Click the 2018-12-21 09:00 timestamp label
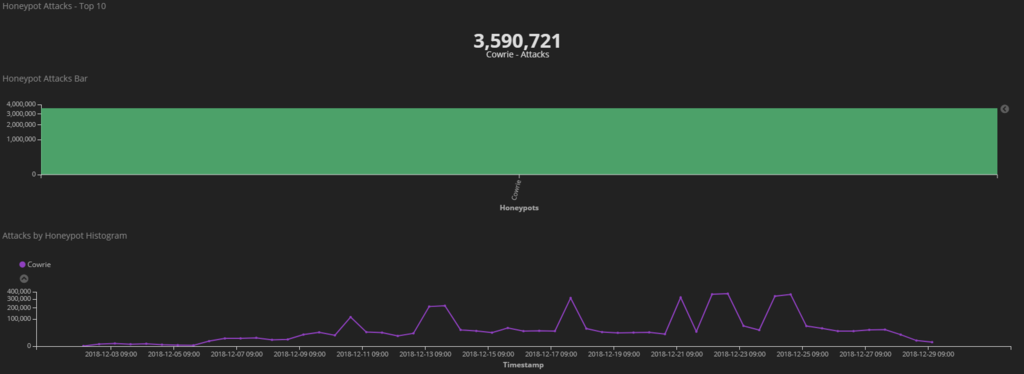 pyautogui.click(x=677, y=354)
